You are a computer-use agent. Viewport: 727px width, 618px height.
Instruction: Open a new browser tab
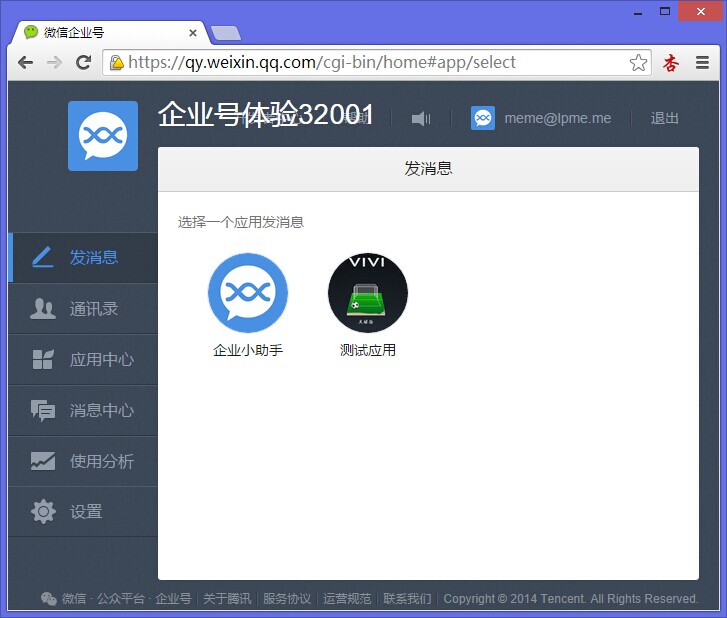point(226,33)
